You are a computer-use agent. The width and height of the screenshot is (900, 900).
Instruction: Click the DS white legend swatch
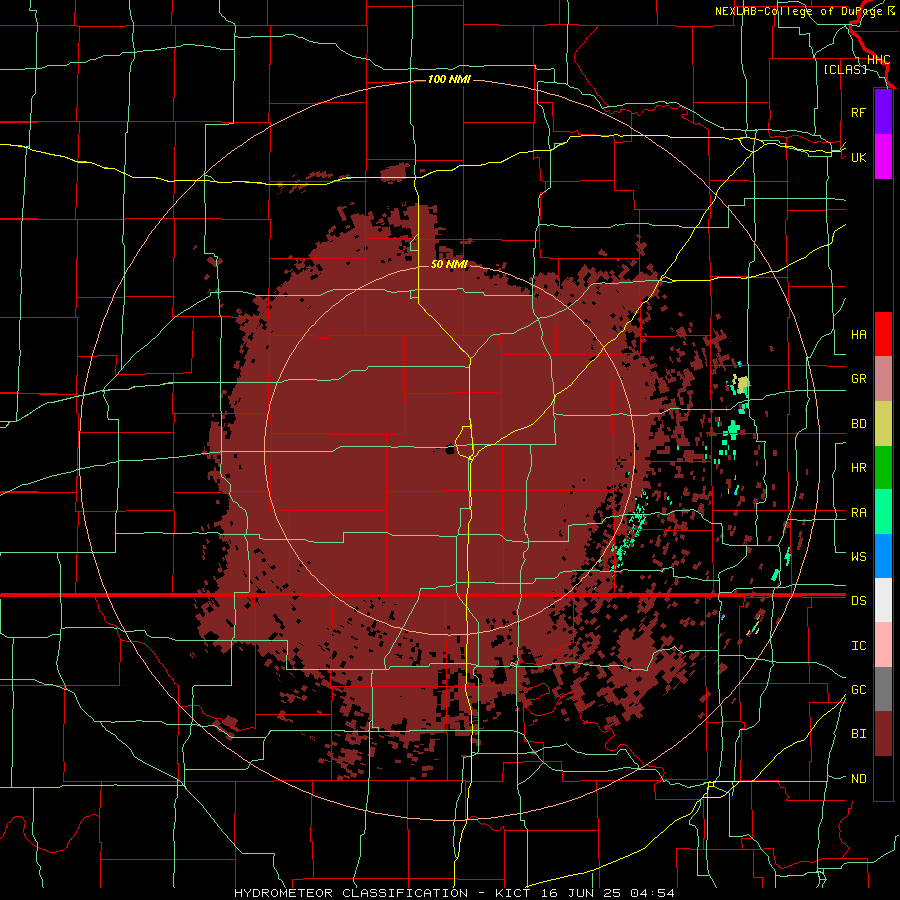(x=883, y=600)
